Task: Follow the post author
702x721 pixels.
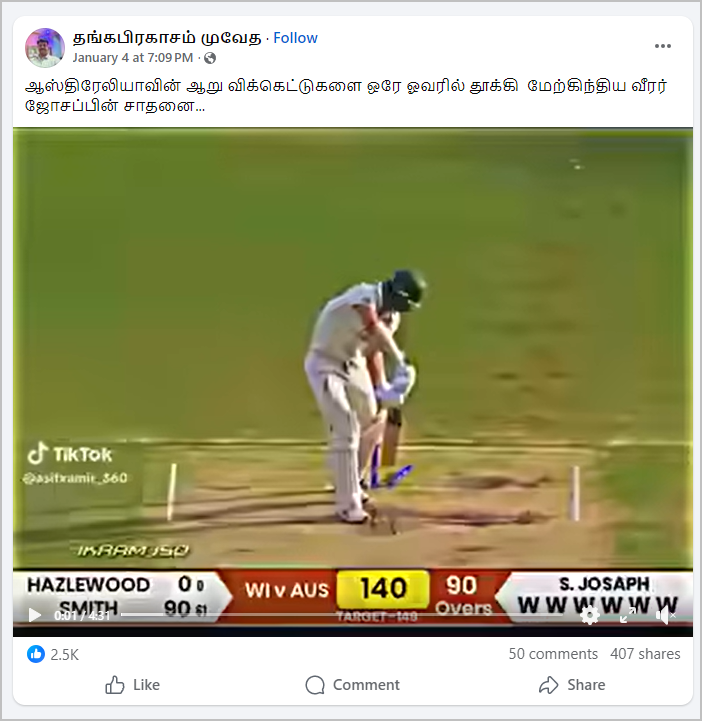Action: click(295, 38)
